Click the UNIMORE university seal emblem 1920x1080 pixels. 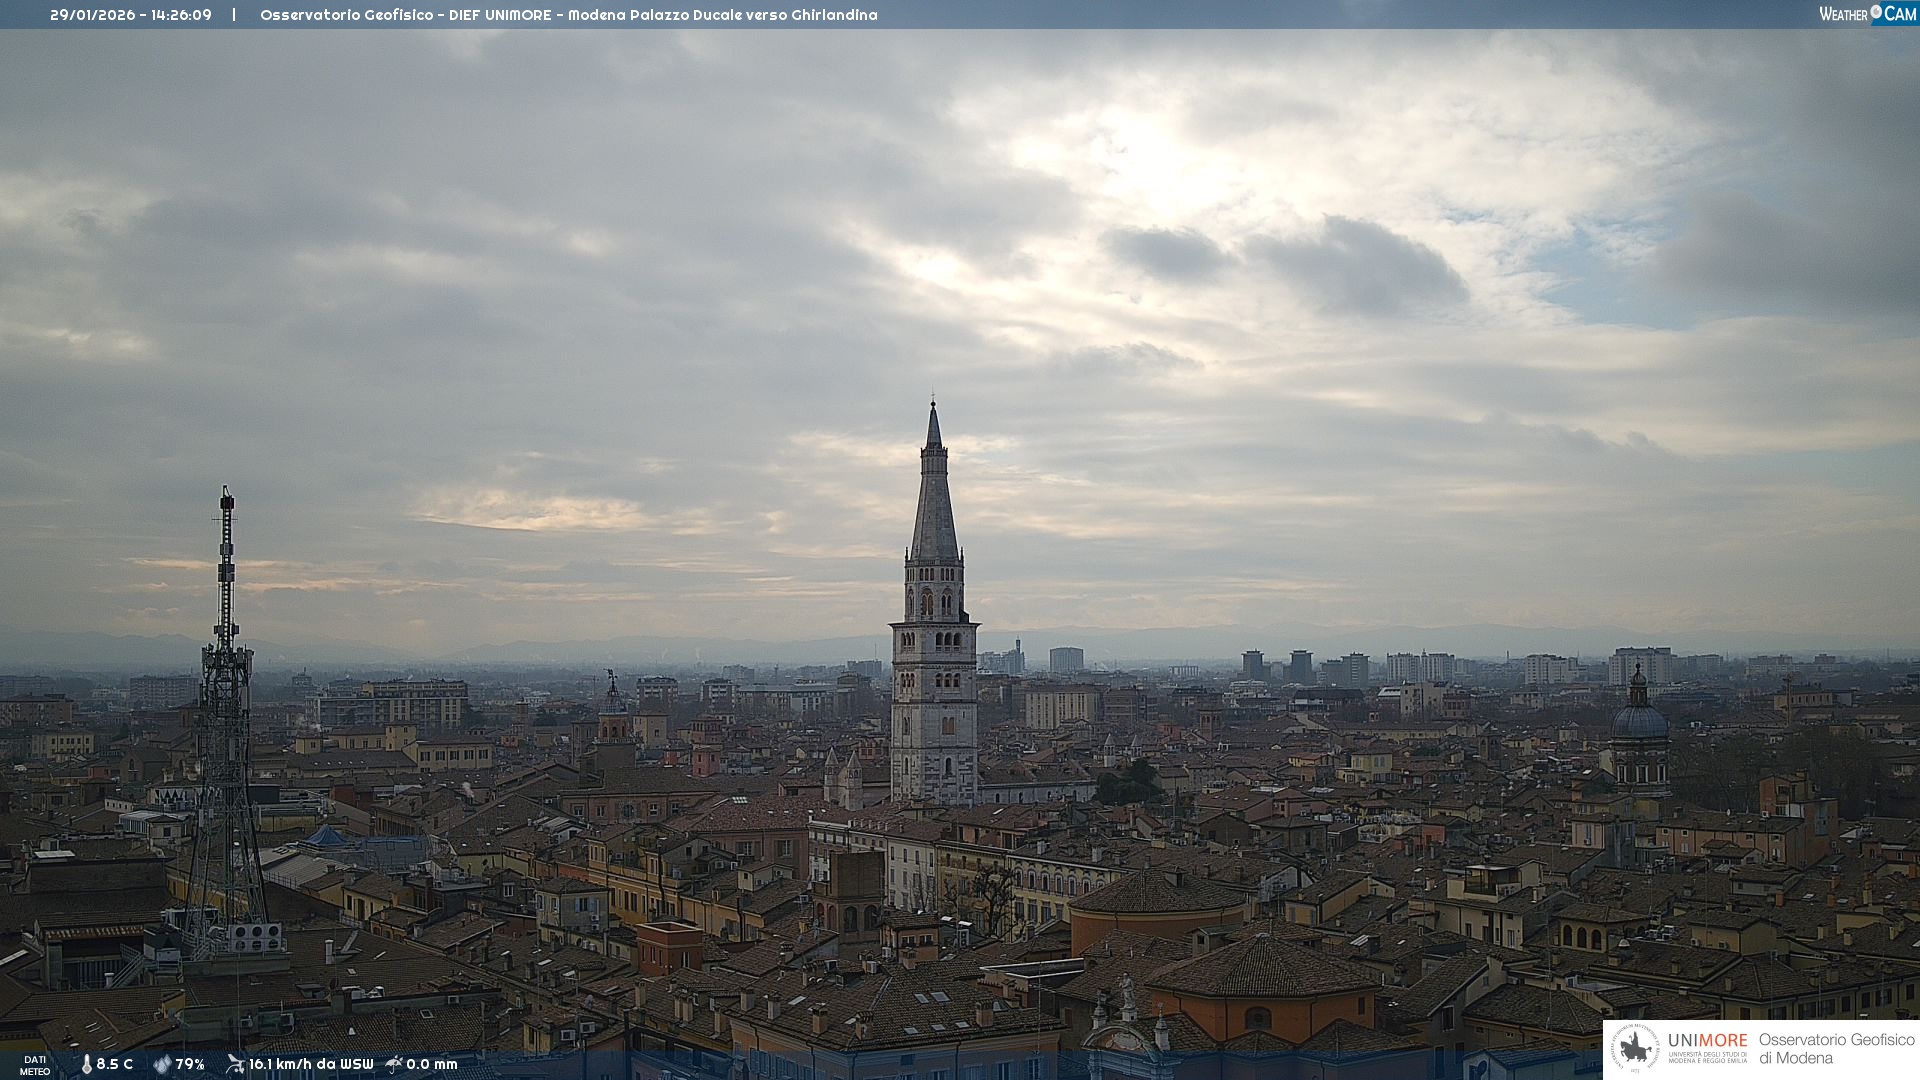click(x=1636, y=1048)
